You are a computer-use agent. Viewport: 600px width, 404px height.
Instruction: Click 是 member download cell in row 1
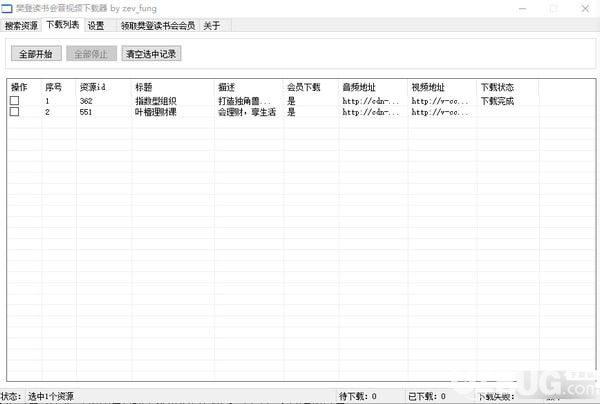pos(292,101)
